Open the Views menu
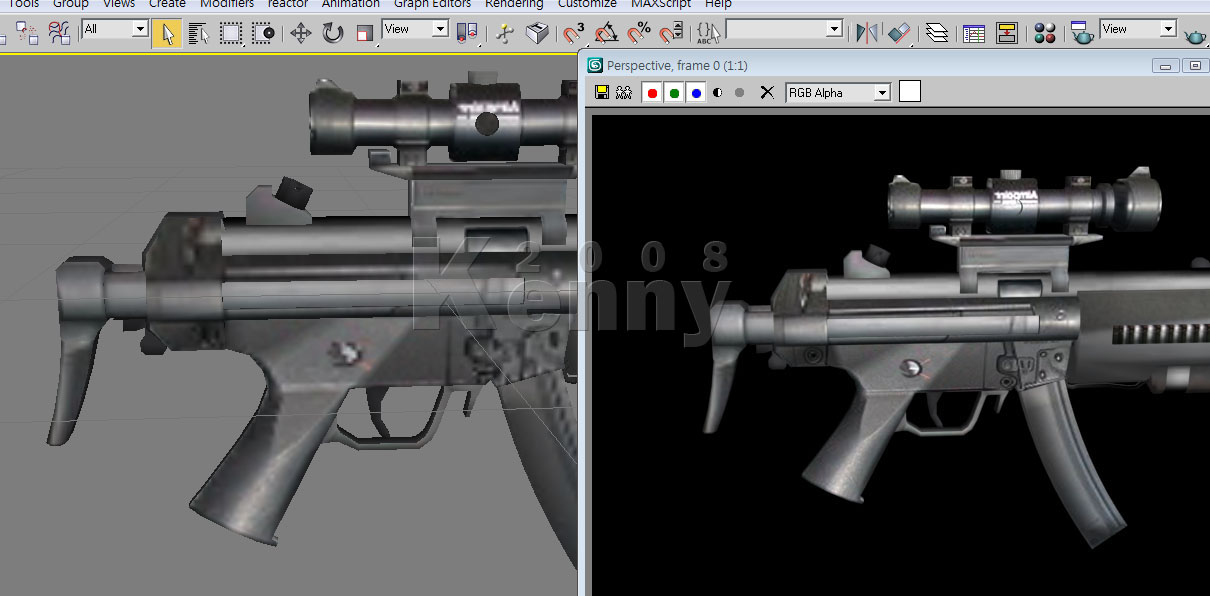Image resolution: width=1210 pixels, height=596 pixels. coord(119,4)
